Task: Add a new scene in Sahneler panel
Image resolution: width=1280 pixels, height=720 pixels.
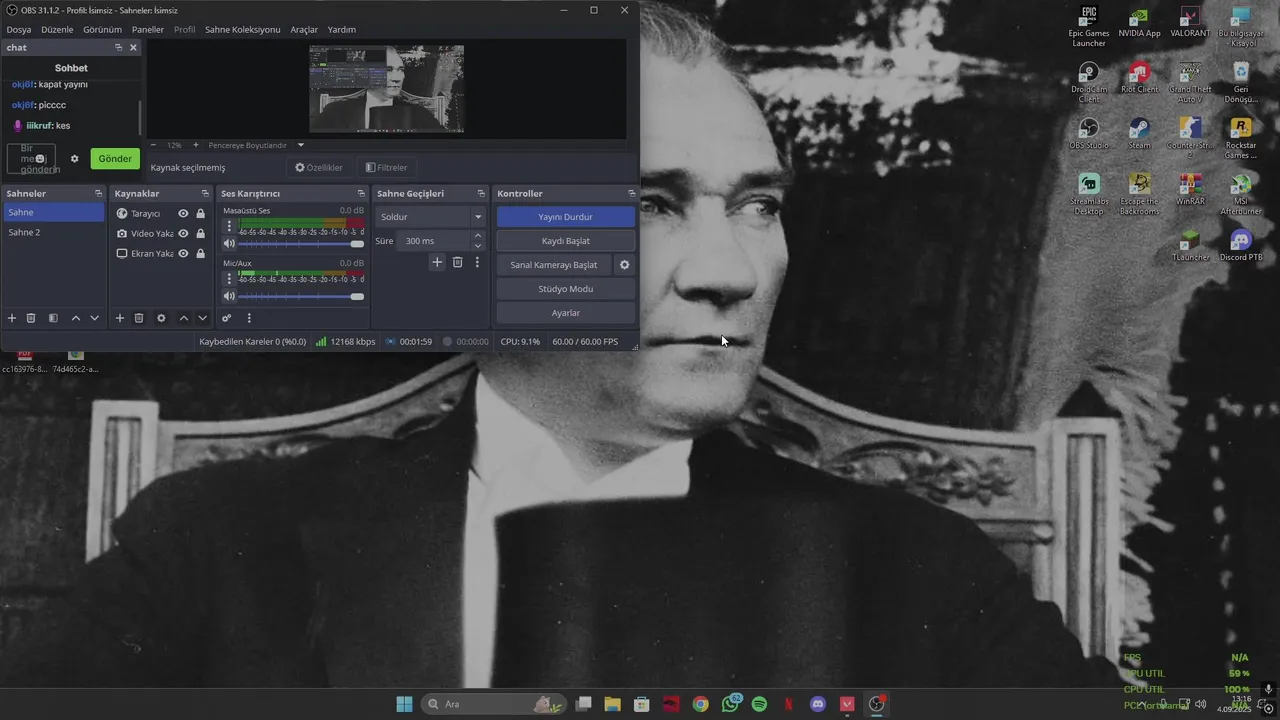Action: point(12,318)
